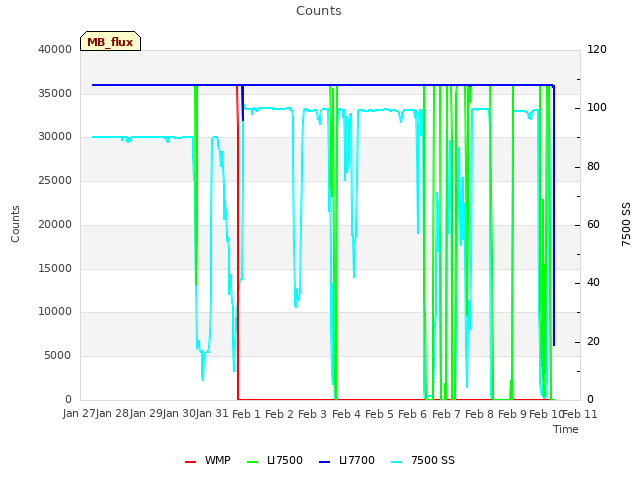The image size is (640, 480).
Task: Click the cyan 7500 SS legend swatch
Action: click(x=396, y=462)
